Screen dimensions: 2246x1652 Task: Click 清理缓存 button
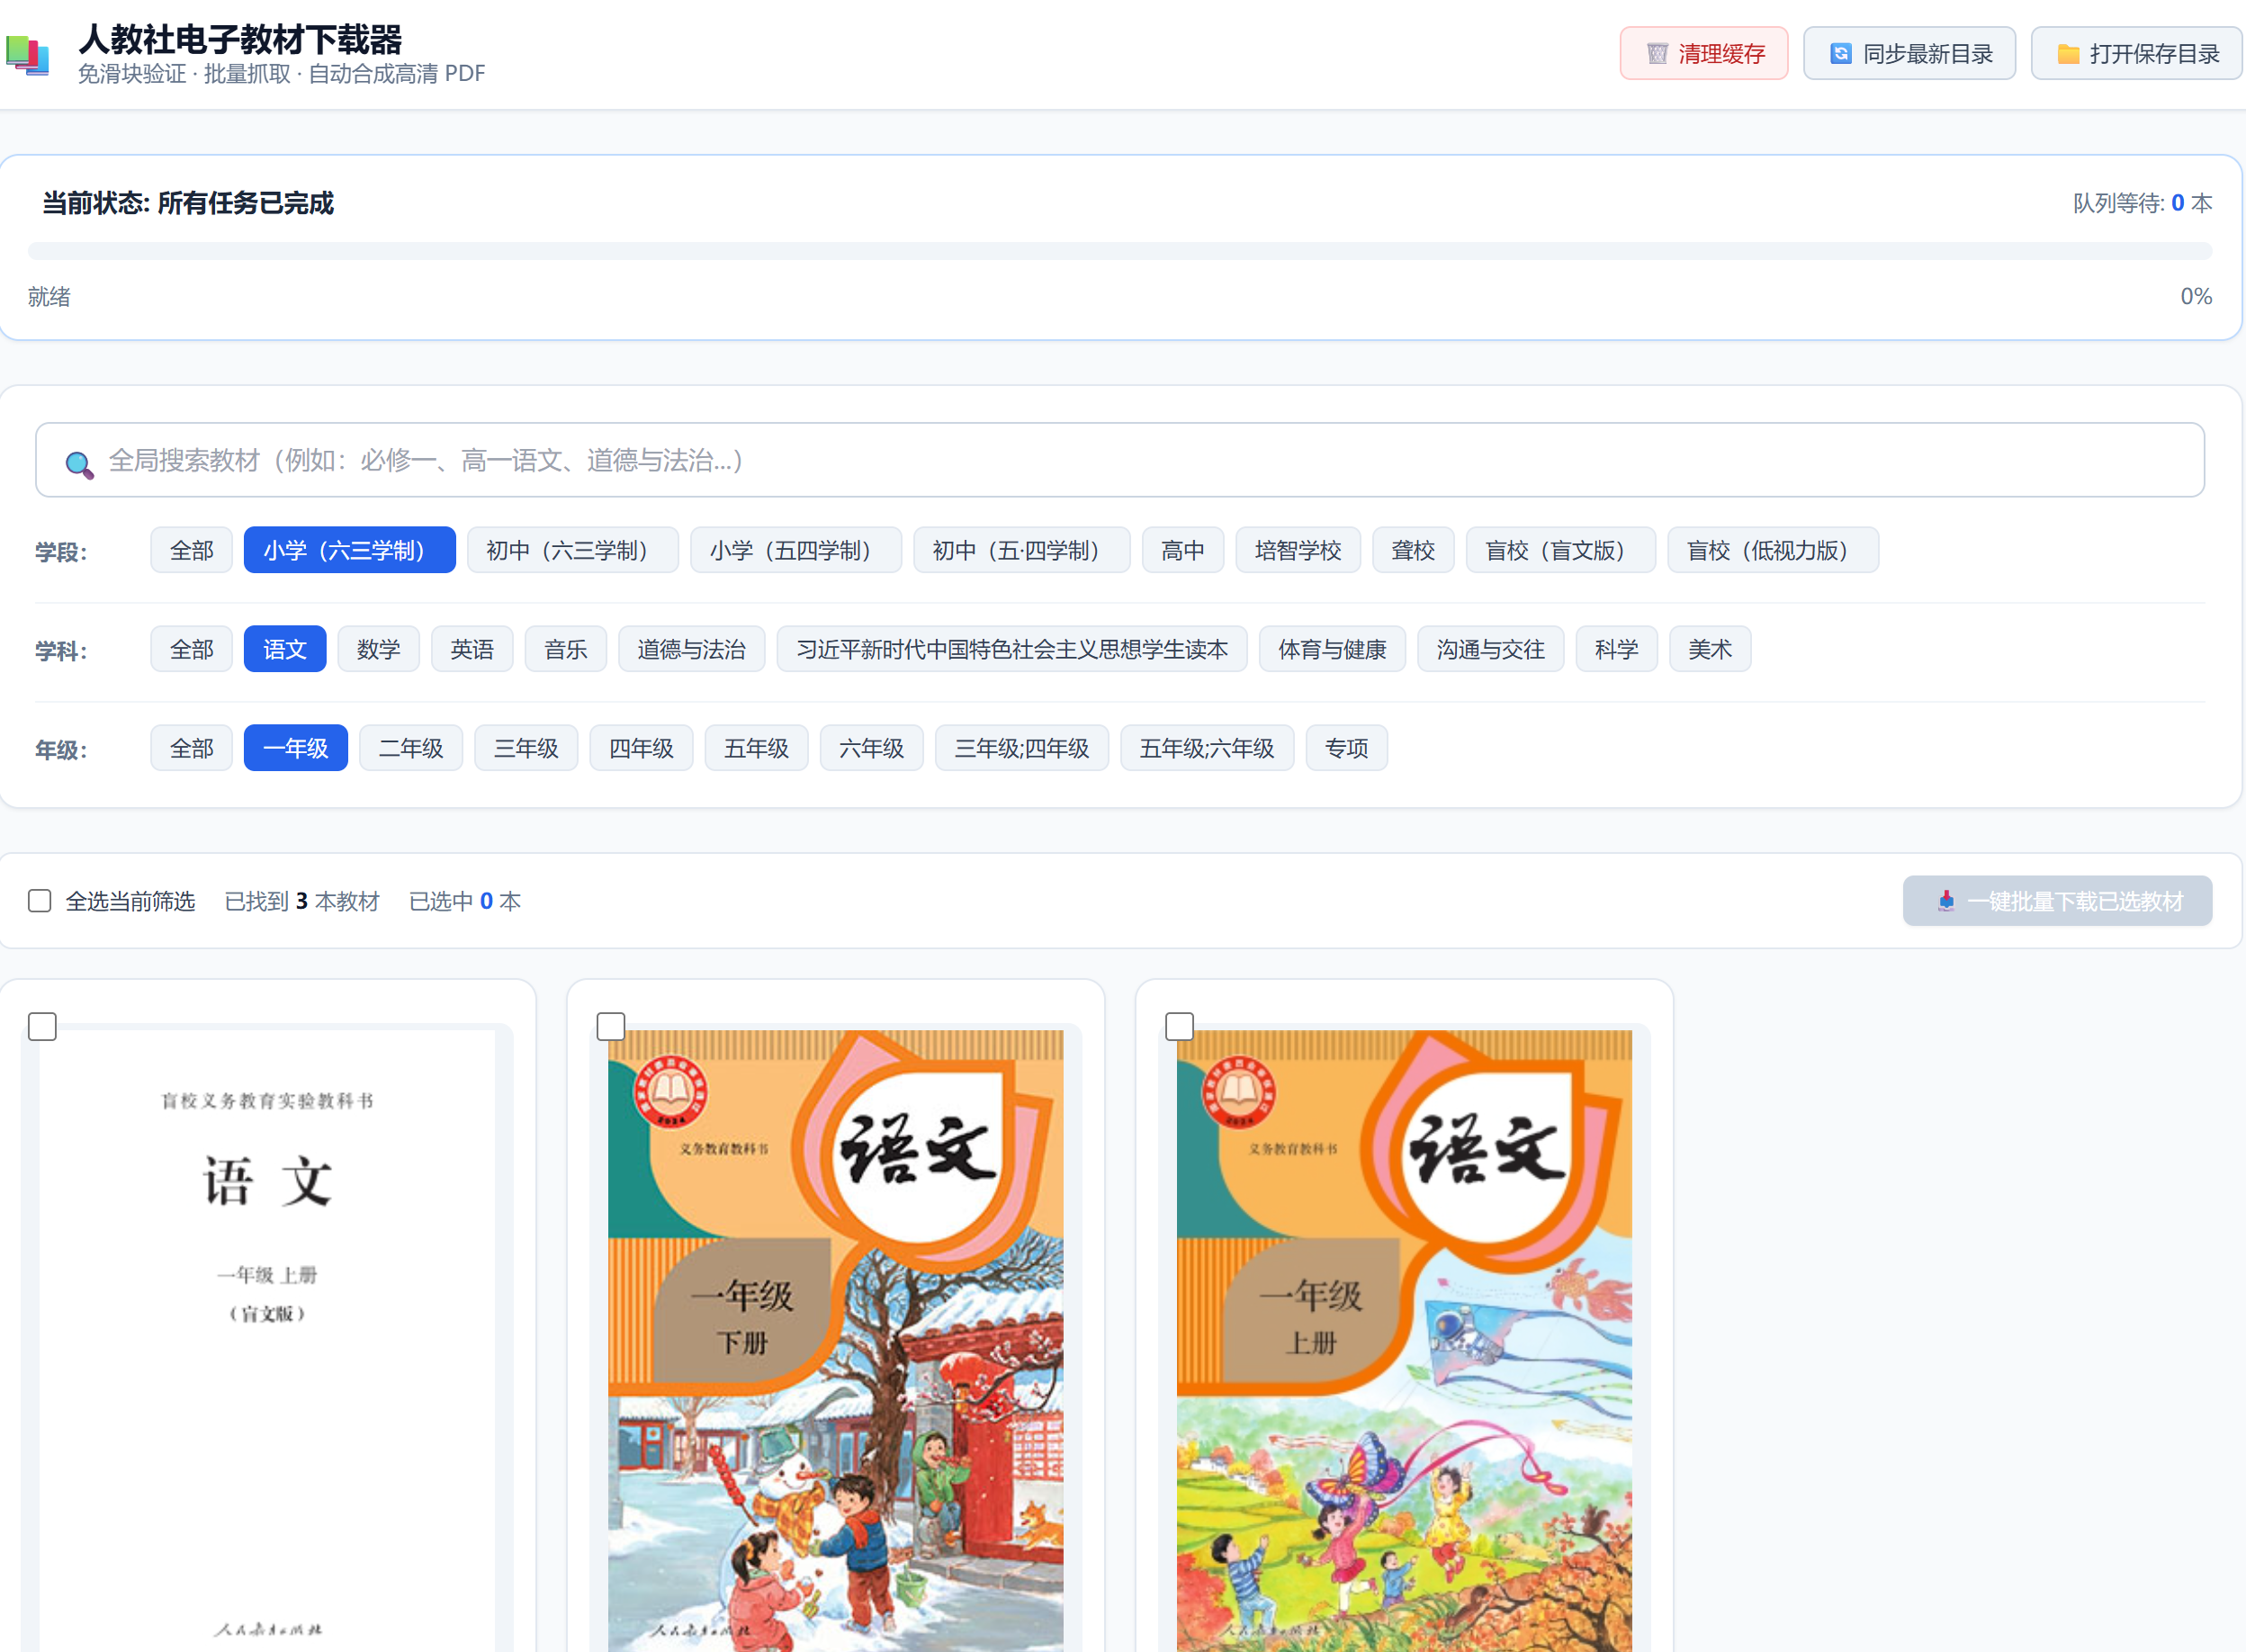coord(1703,54)
